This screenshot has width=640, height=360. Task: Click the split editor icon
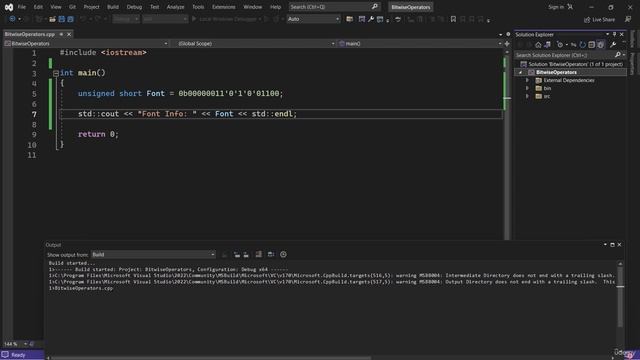[x=507, y=43]
